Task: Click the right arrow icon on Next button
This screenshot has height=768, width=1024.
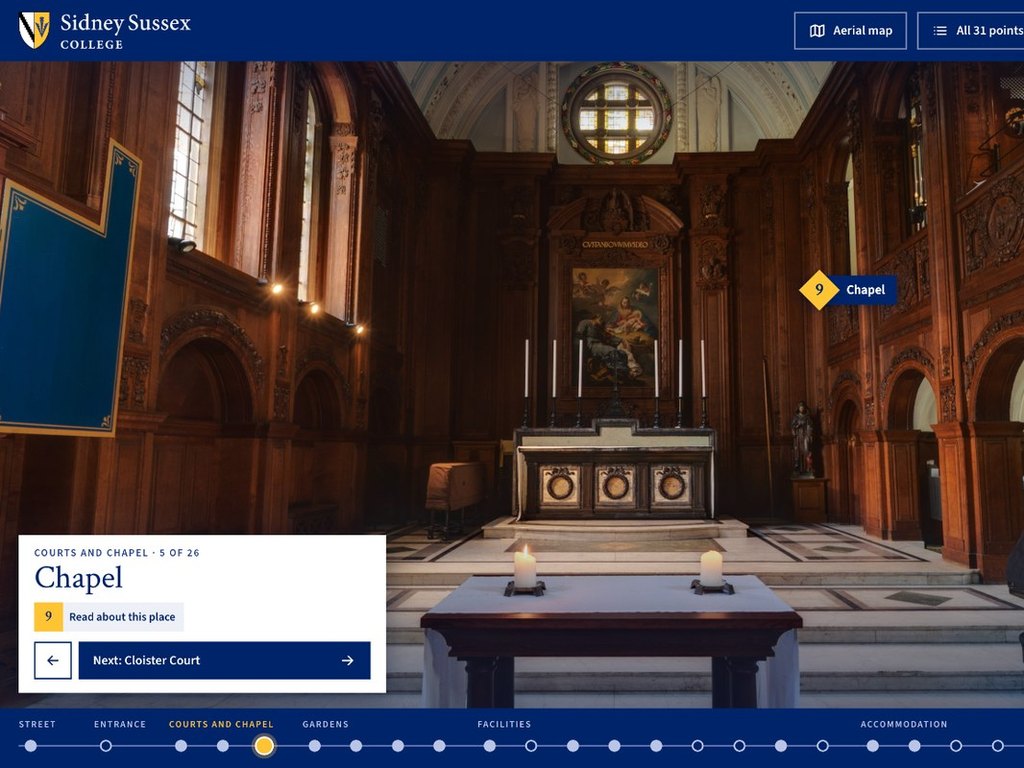Action: pyautogui.click(x=347, y=660)
